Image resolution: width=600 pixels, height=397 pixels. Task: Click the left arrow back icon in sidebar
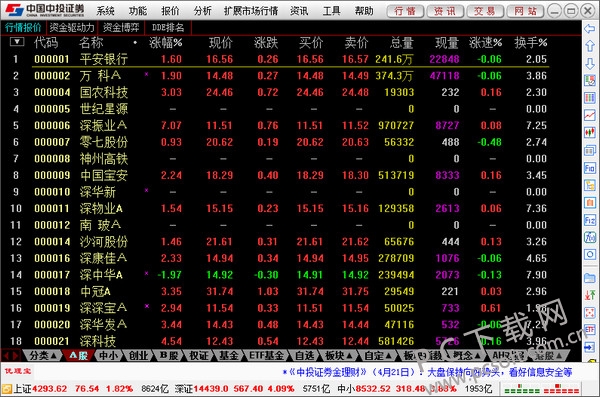pyautogui.click(x=590, y=28)
